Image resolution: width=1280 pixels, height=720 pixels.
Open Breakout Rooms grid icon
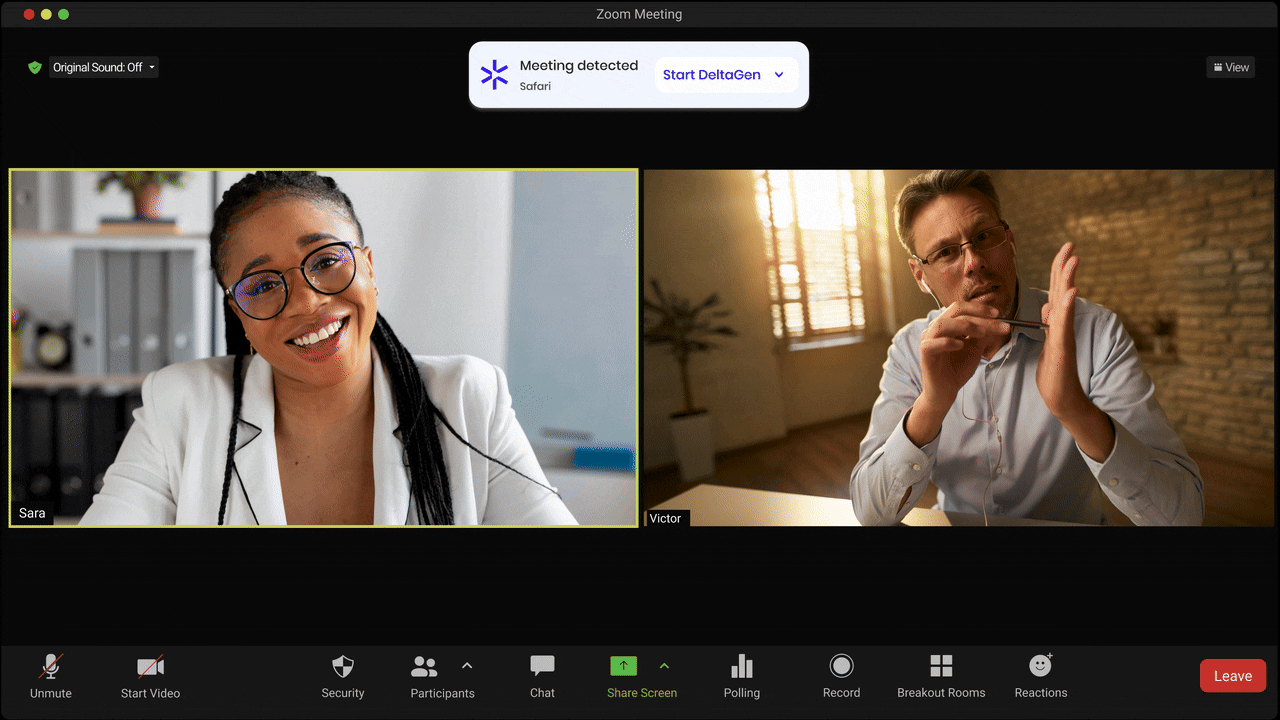tap(941, 666)
